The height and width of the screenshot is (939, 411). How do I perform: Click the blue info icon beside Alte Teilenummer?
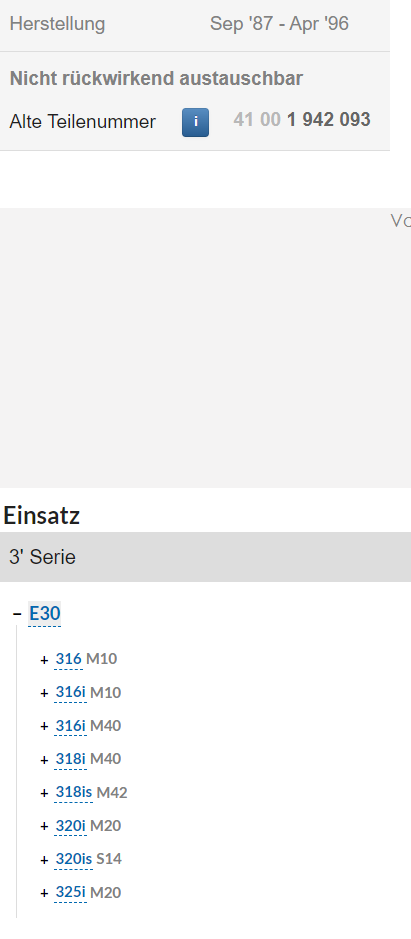[195, 122]
